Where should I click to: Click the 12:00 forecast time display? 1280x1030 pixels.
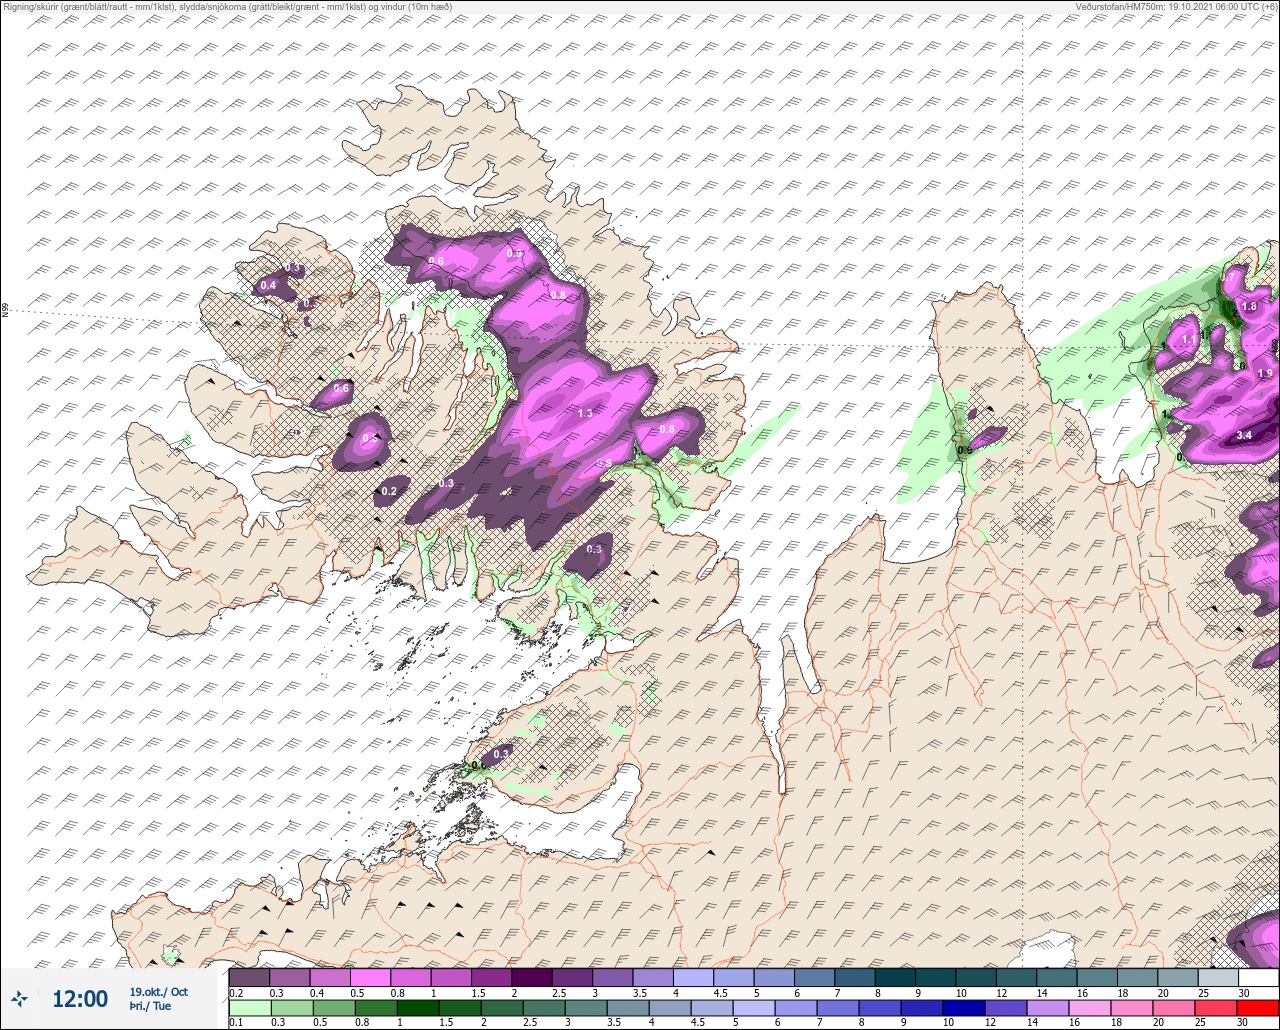pyautogui.click(x=80, y=999)
